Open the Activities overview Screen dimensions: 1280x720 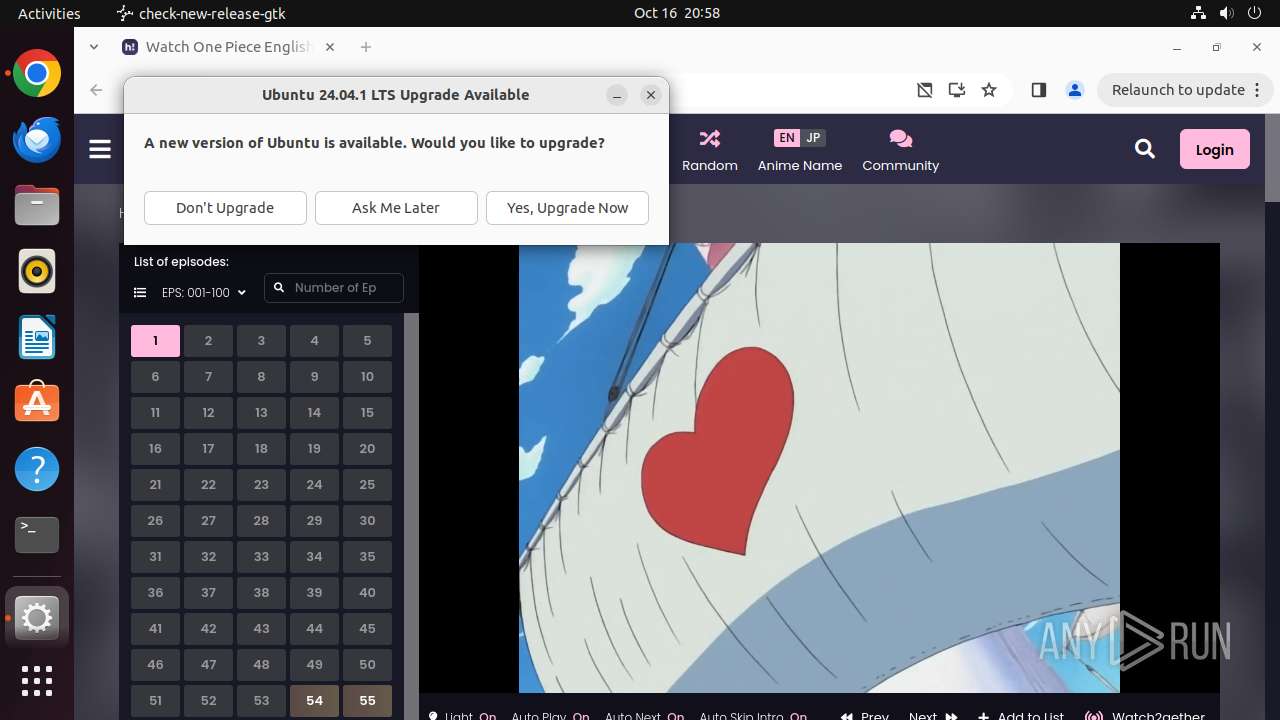pos(49,13)
